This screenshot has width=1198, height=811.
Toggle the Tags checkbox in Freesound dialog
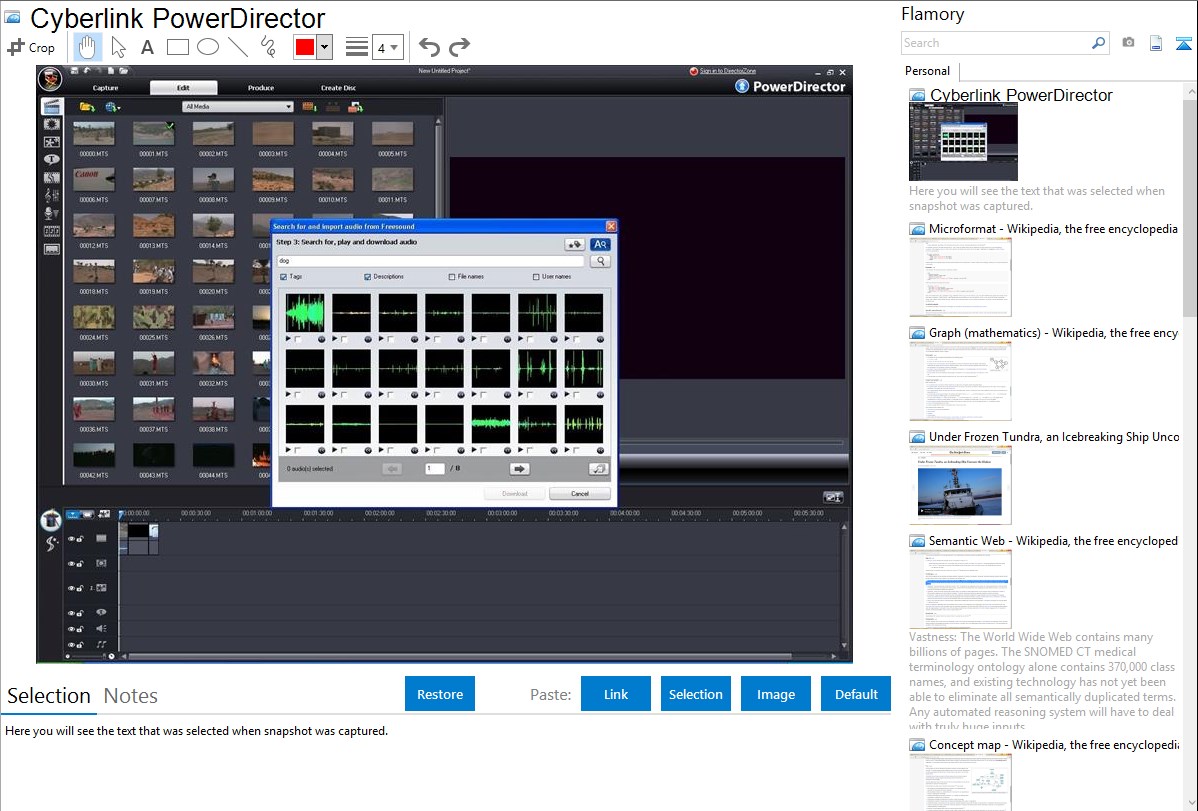click(284, 277)
